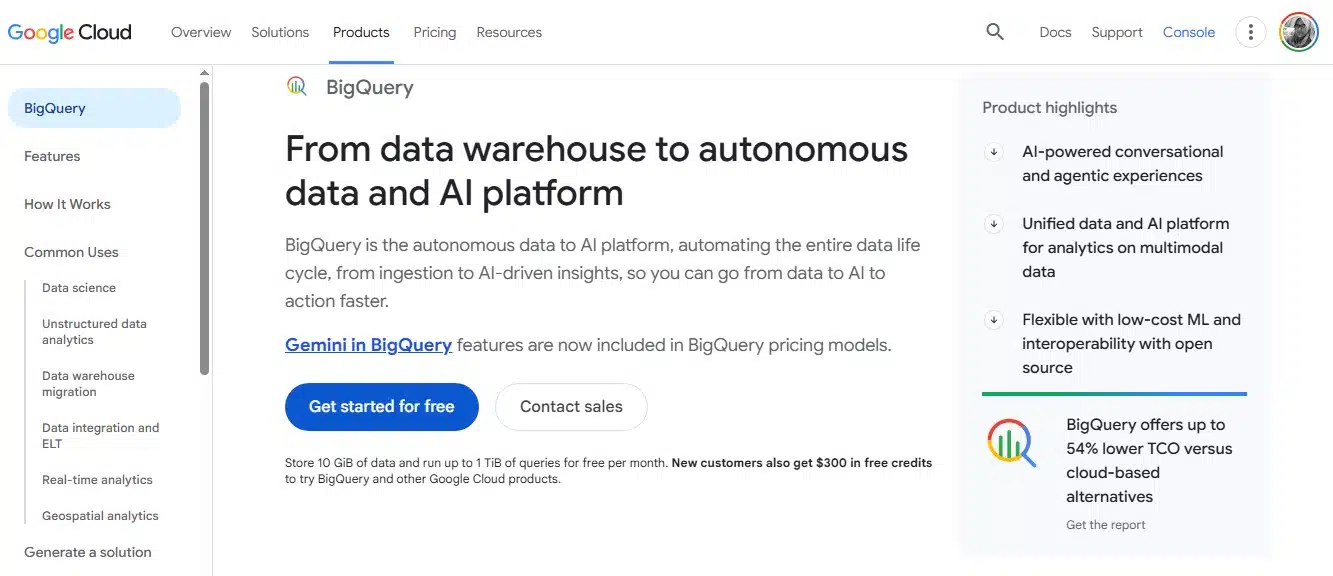Go to Docs link in header
This screenshot has height=576, width=1333.
coord(1055,32)
